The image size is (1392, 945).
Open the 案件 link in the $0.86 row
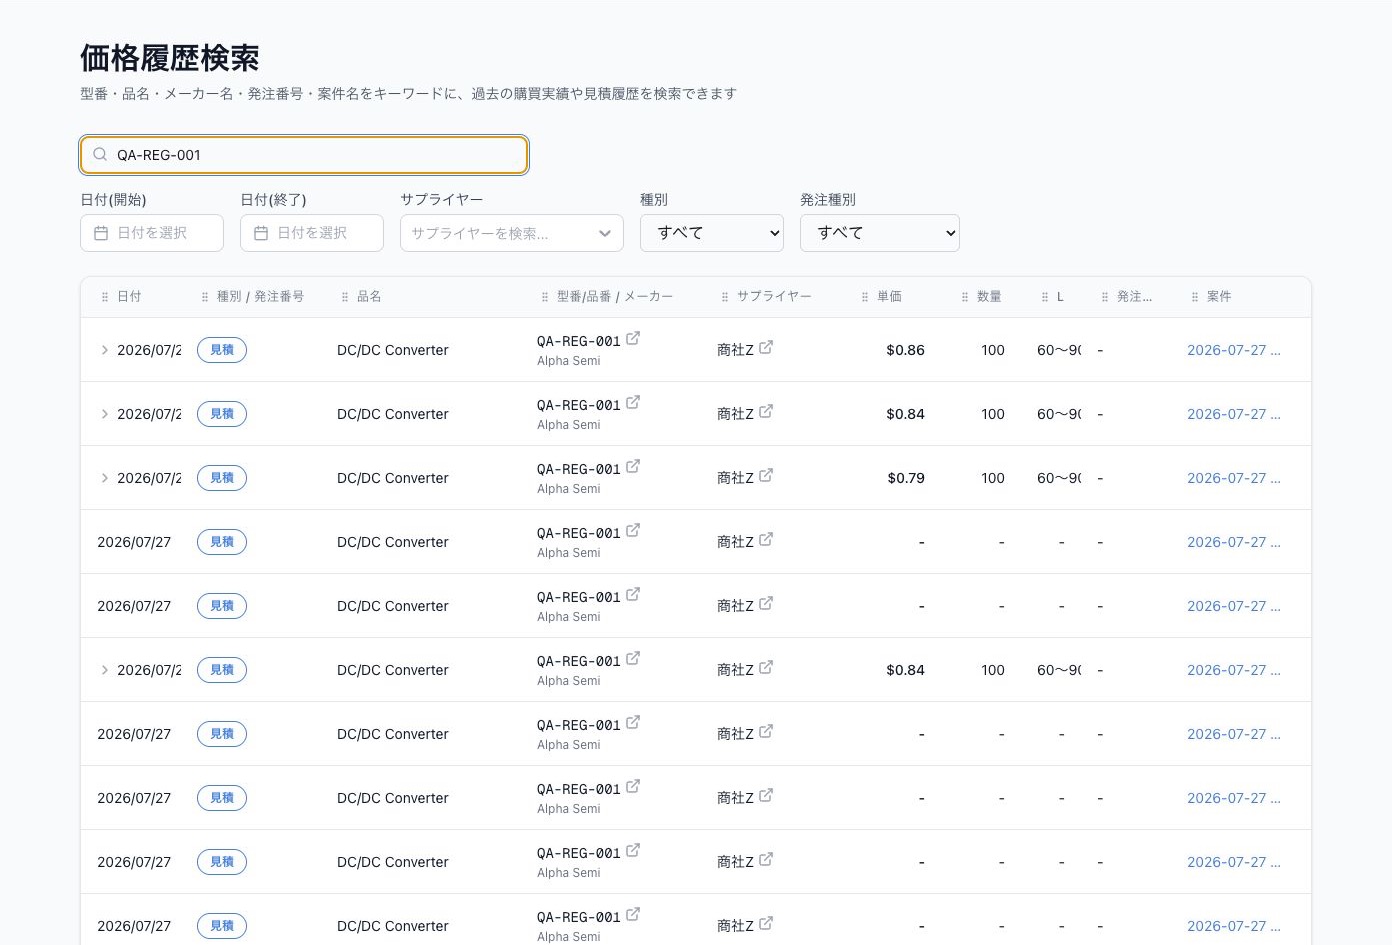[x=1234, y=350]
